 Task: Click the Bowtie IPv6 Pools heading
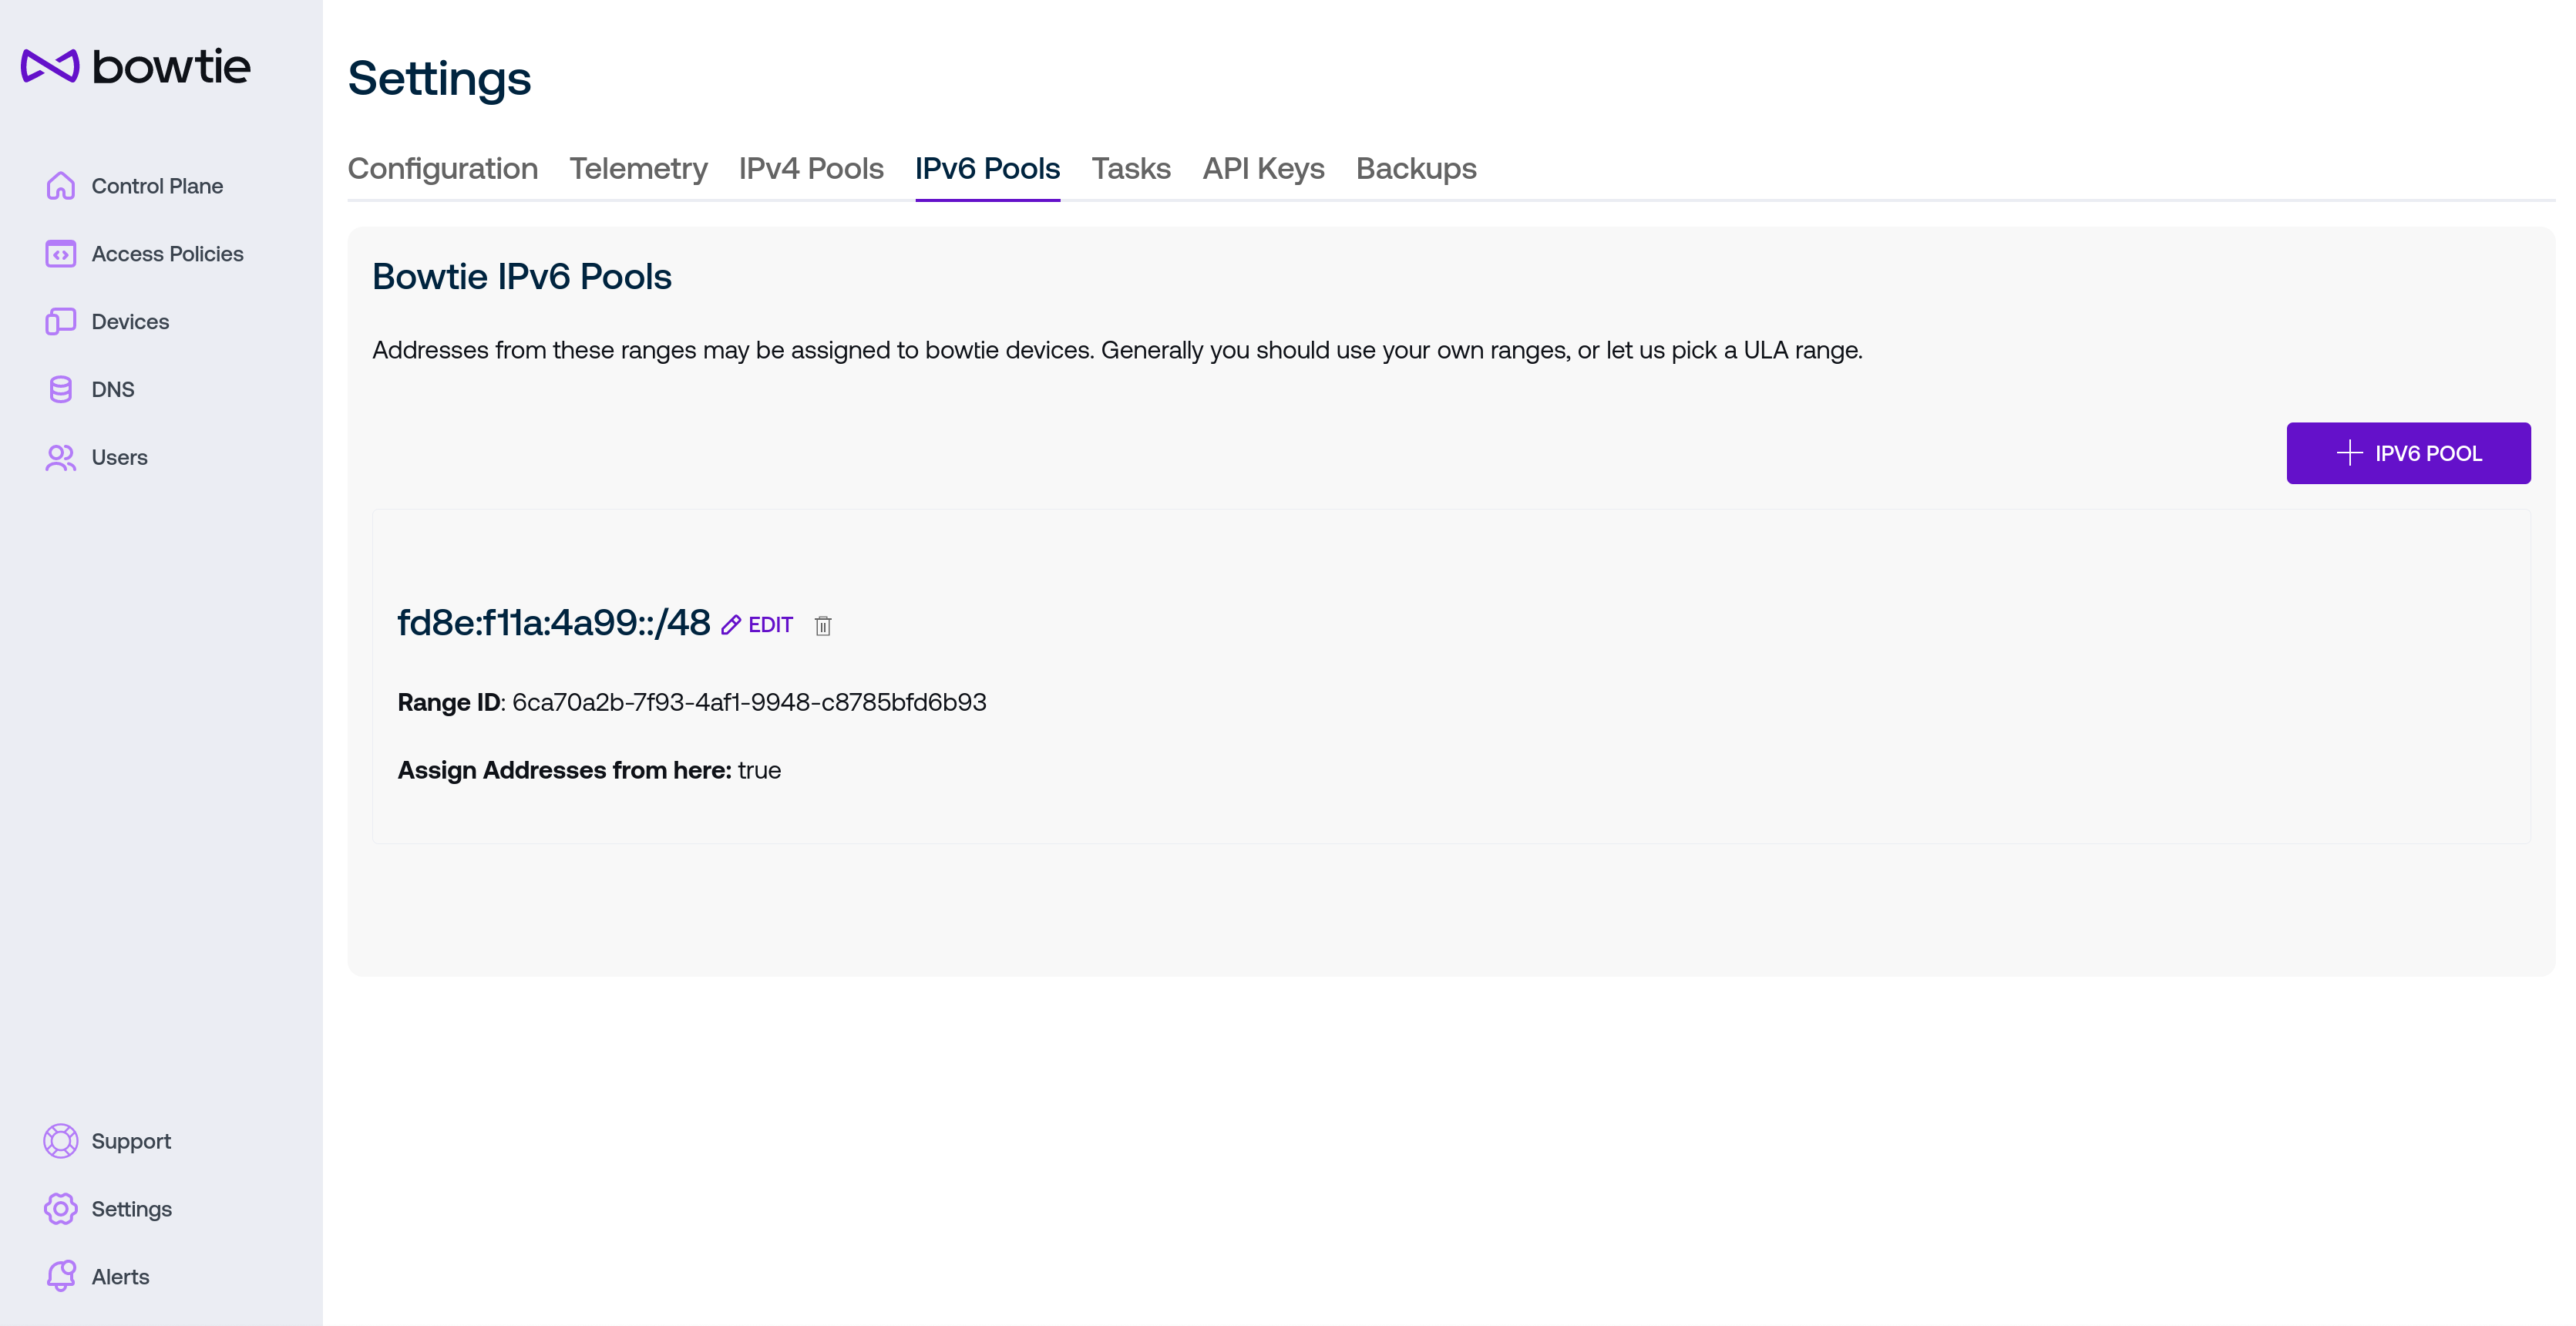pyautogui.click(x=521, y=276)
